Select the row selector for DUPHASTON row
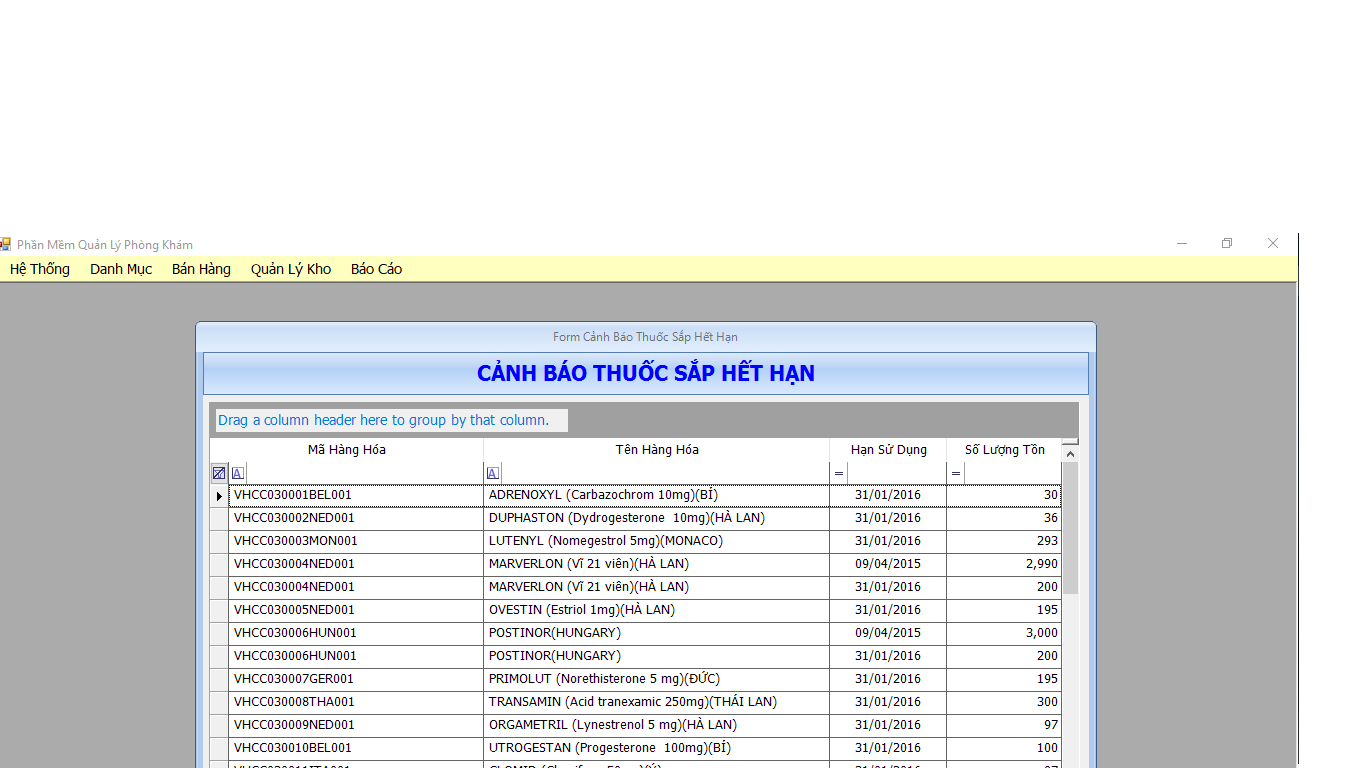The width and height of the screenshot is (1365, 768). point(219,519)
